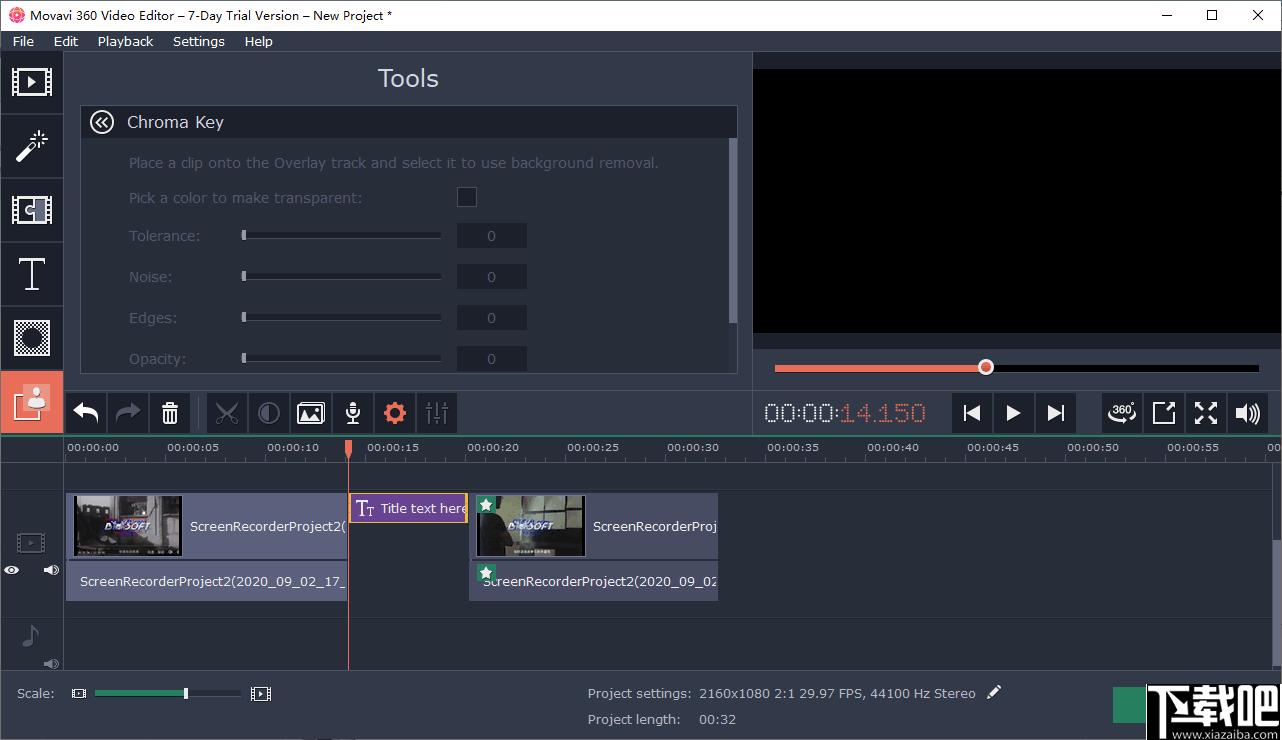Open Clip properties orange gear icon

pyautogui.click(x=395, y=413)
